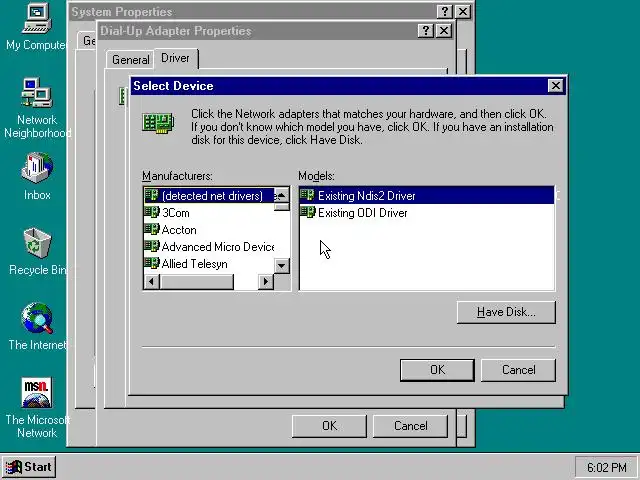Viewport: 640px width, 480px height.
Task: Click Manufacturers list scroll up arrow
Action: click(x=282, y=196)
